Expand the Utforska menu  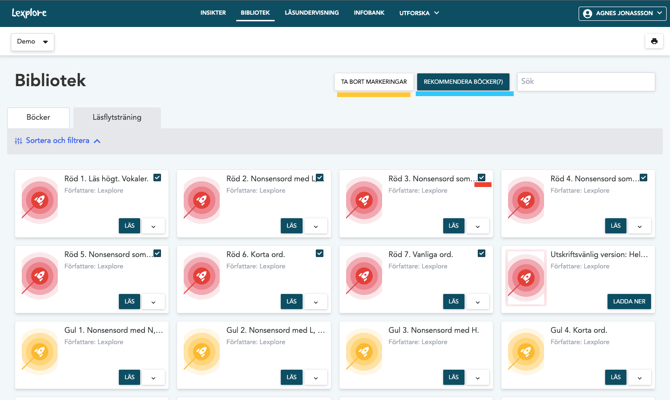[x=419, y=13]
